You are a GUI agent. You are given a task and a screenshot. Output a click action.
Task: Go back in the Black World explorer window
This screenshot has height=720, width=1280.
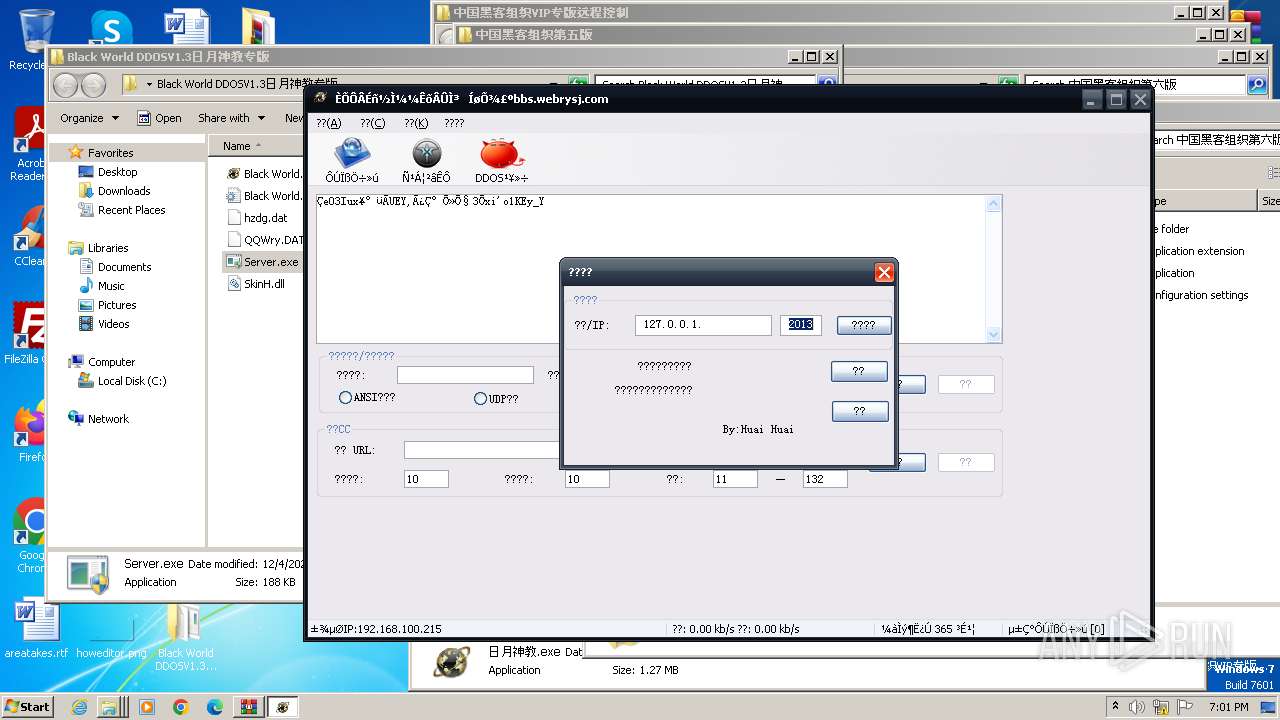click(x=66, y=85)
